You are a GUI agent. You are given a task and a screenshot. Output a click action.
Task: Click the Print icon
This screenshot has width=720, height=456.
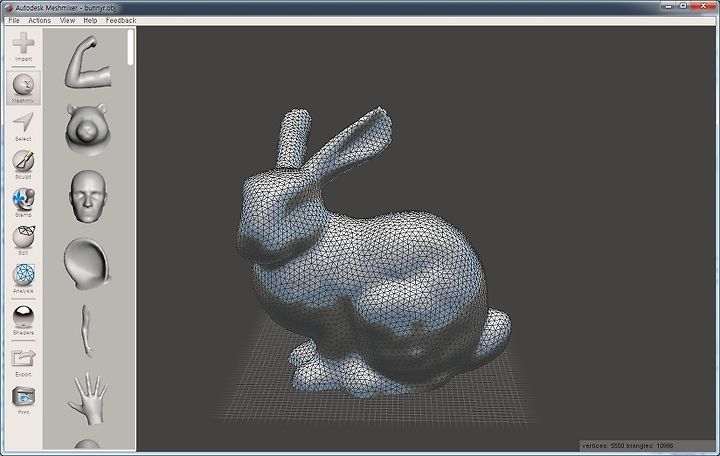click(23, 397)
